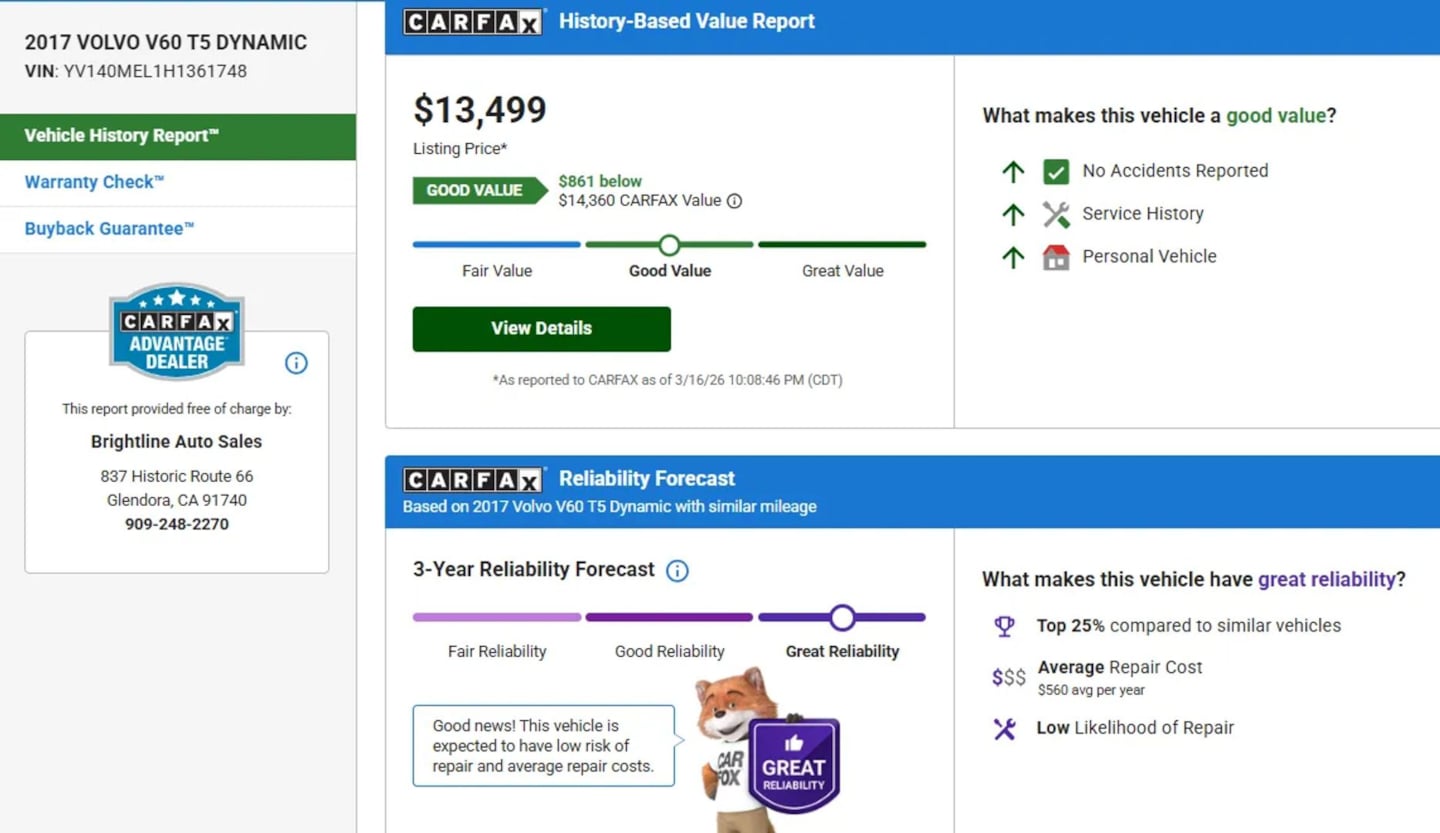Click the Great Reliability slider marker

[x=842, y=617]
